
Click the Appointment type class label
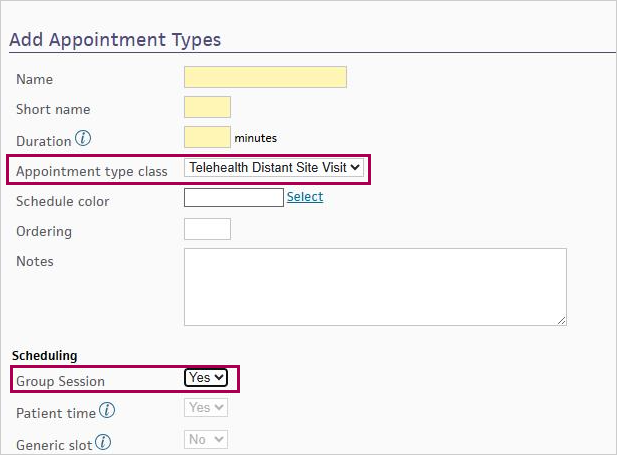pyautogui.click(x=92, y=172)
